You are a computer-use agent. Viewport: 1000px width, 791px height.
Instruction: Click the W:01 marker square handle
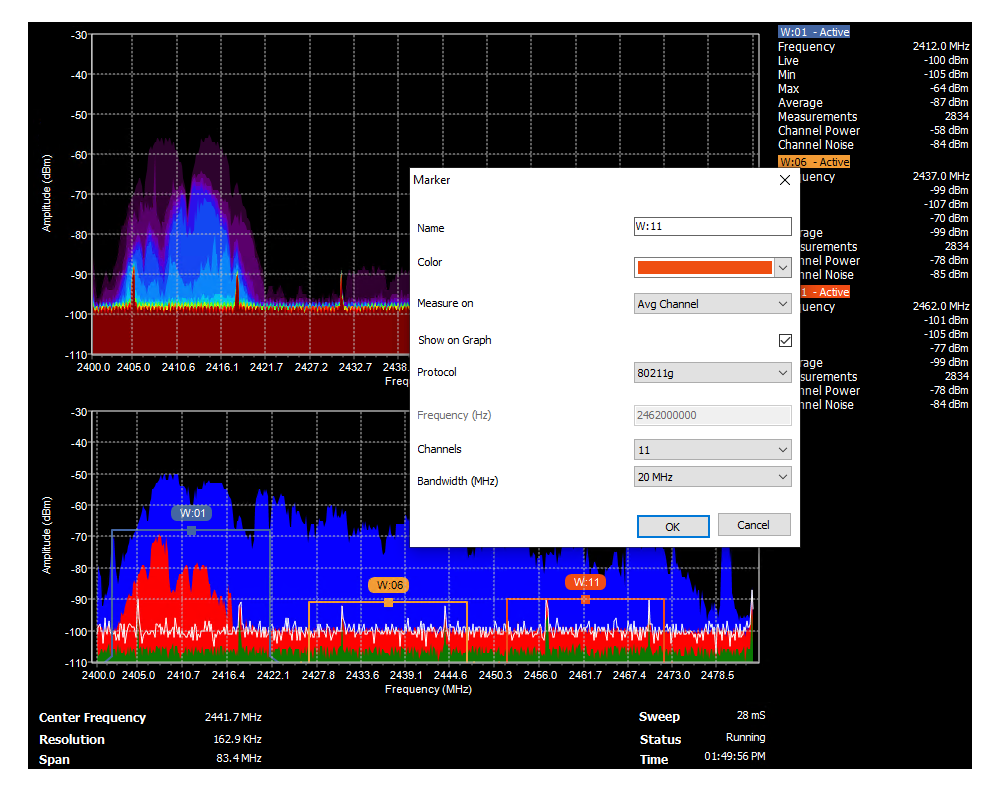tap(191, 530)
